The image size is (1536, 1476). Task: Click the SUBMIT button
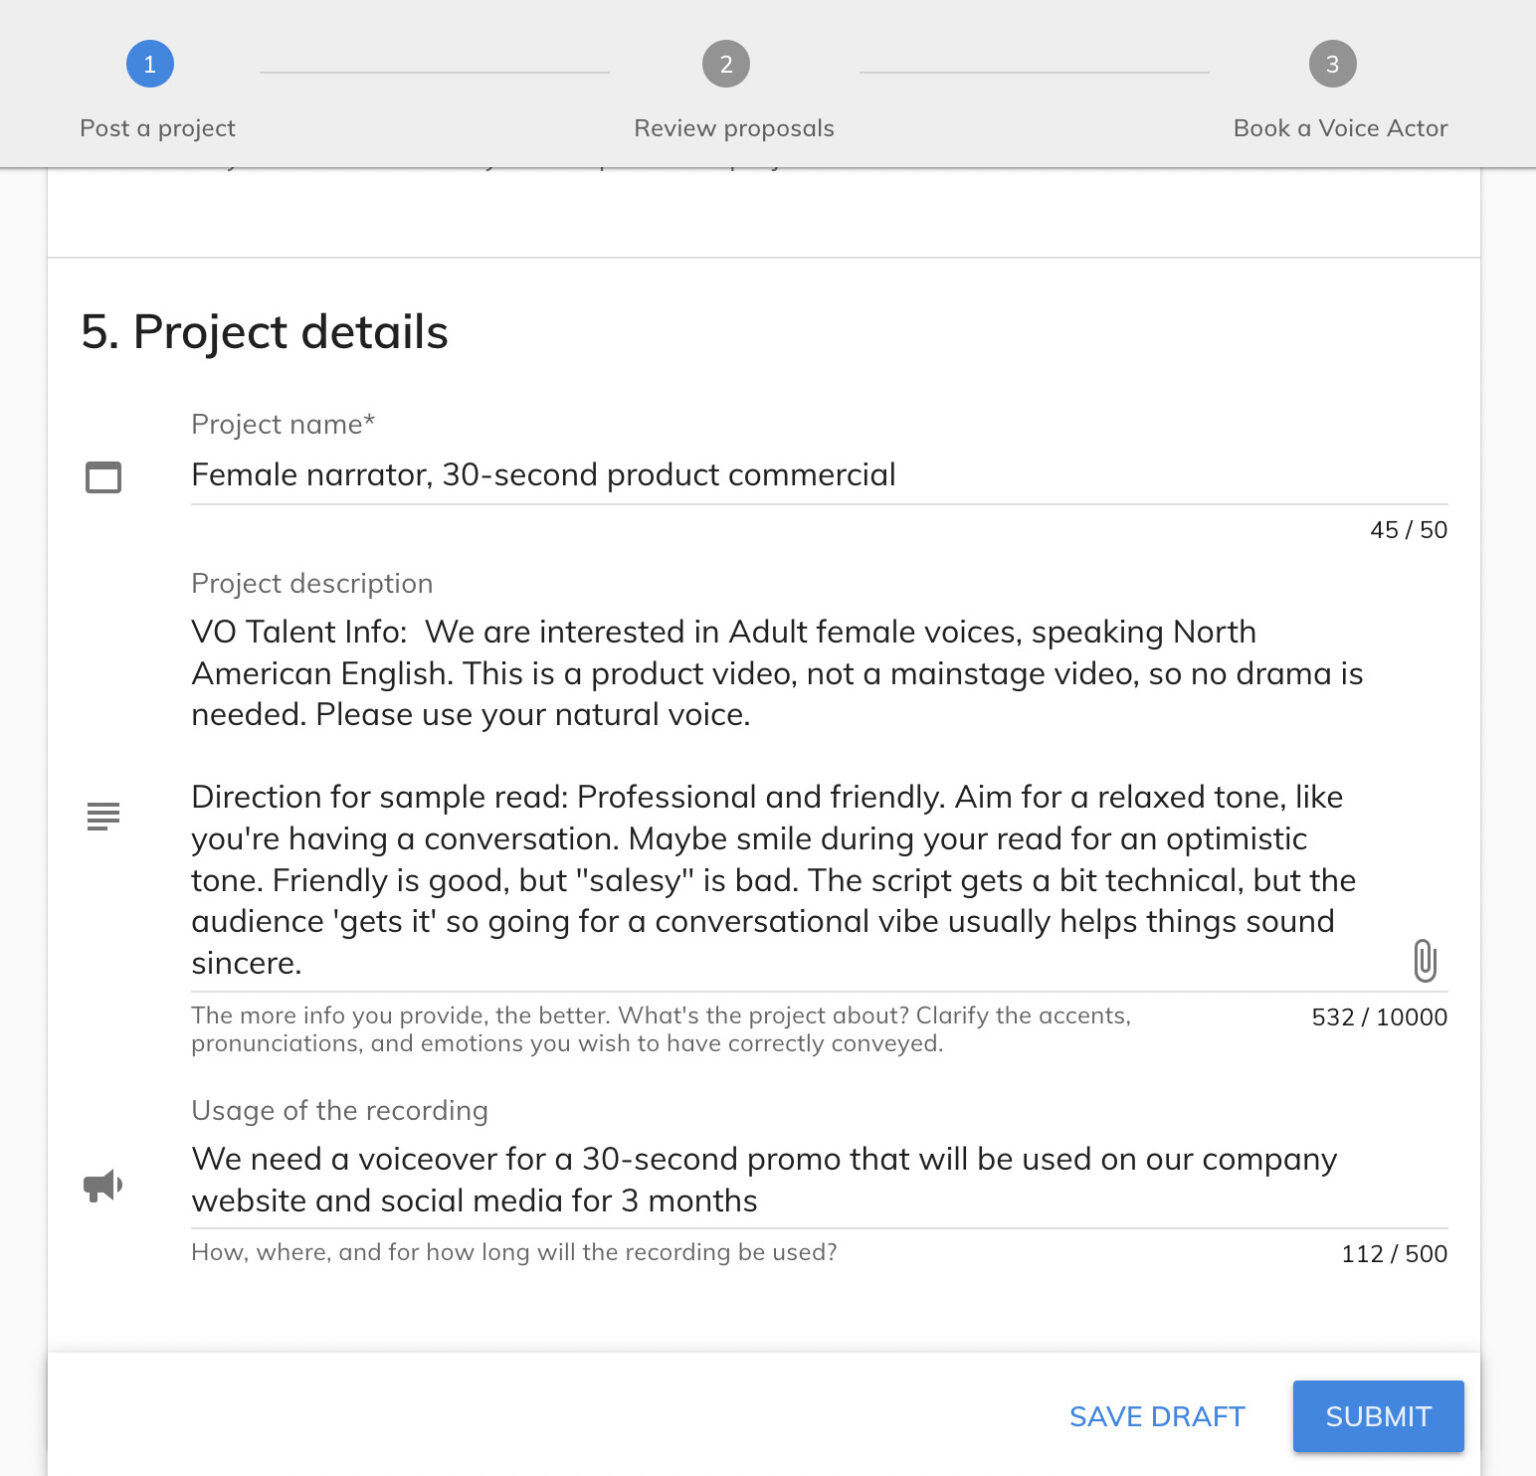coord(1378,1416)
